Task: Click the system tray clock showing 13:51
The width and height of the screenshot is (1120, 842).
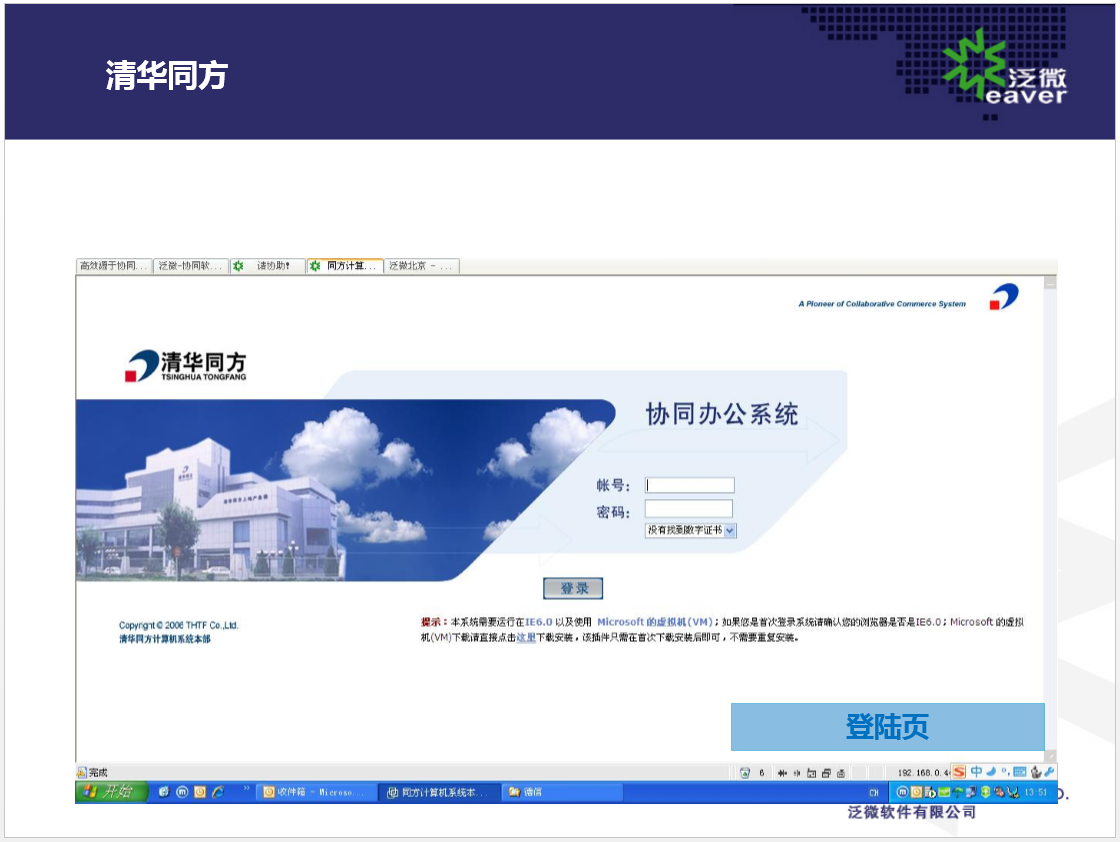Action: click(x=1036, y=792)
